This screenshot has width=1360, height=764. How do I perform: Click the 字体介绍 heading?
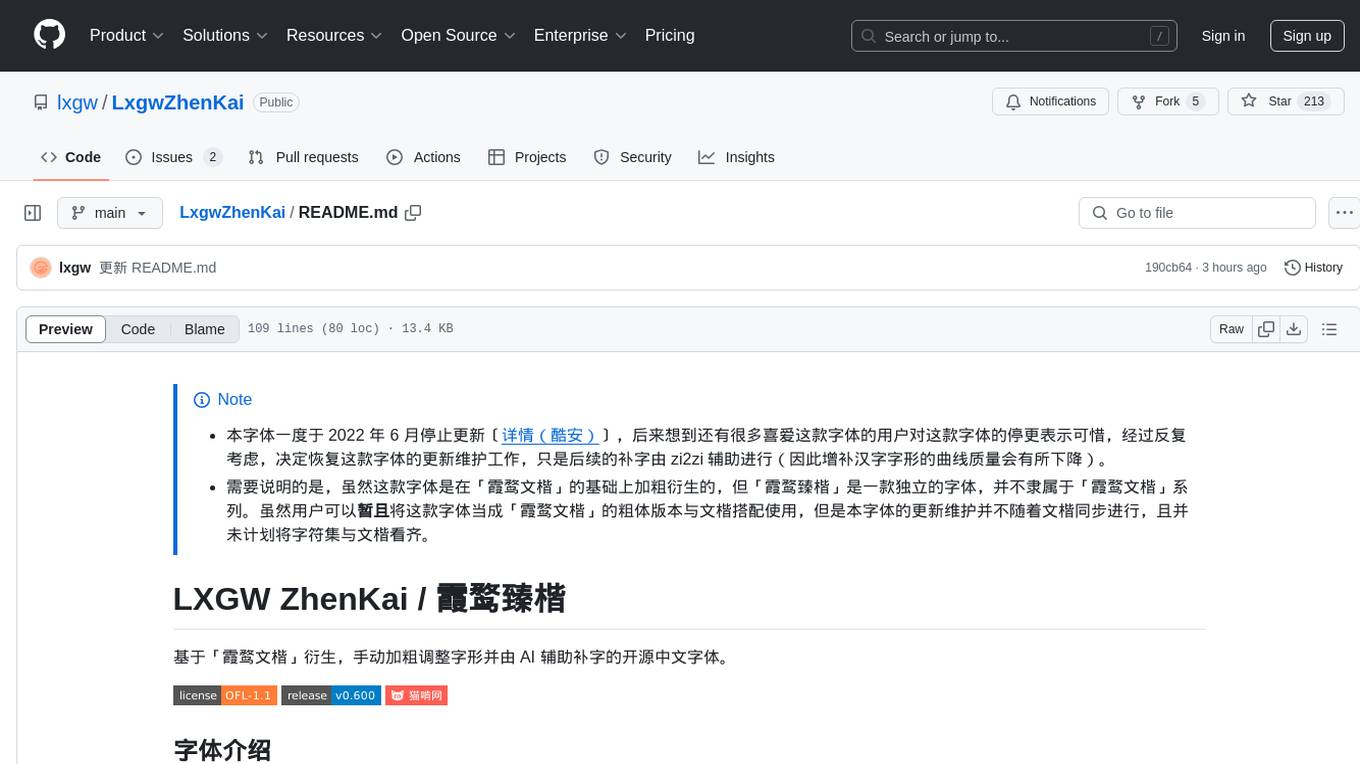coord(222,750)
